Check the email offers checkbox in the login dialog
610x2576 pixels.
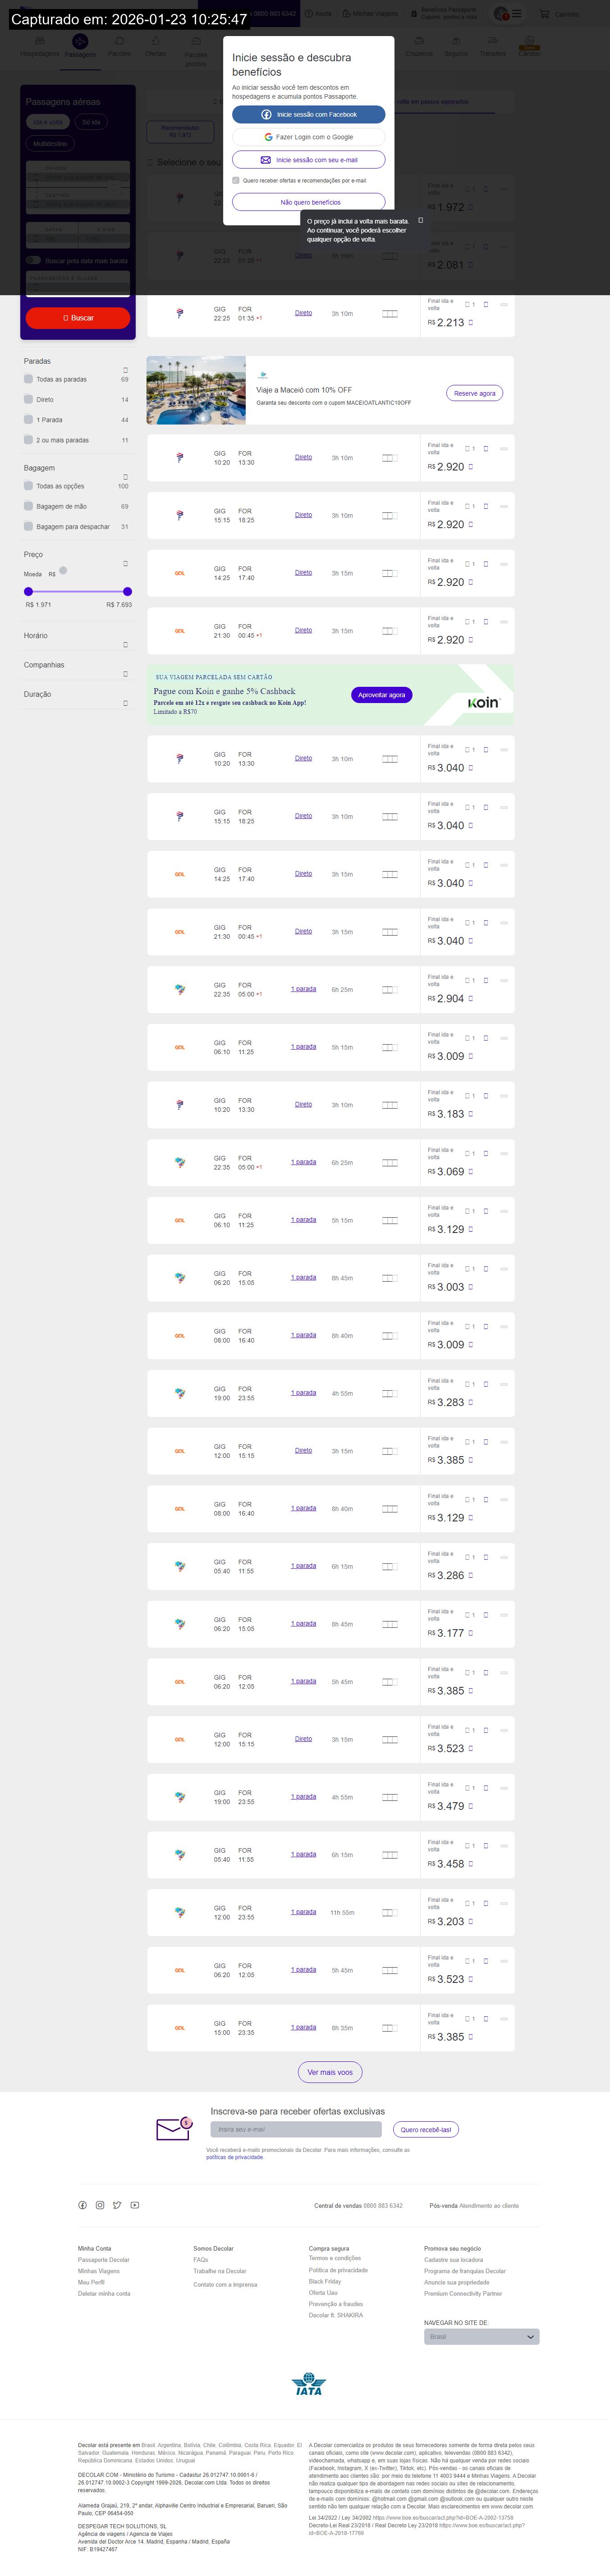click(236, 181)
